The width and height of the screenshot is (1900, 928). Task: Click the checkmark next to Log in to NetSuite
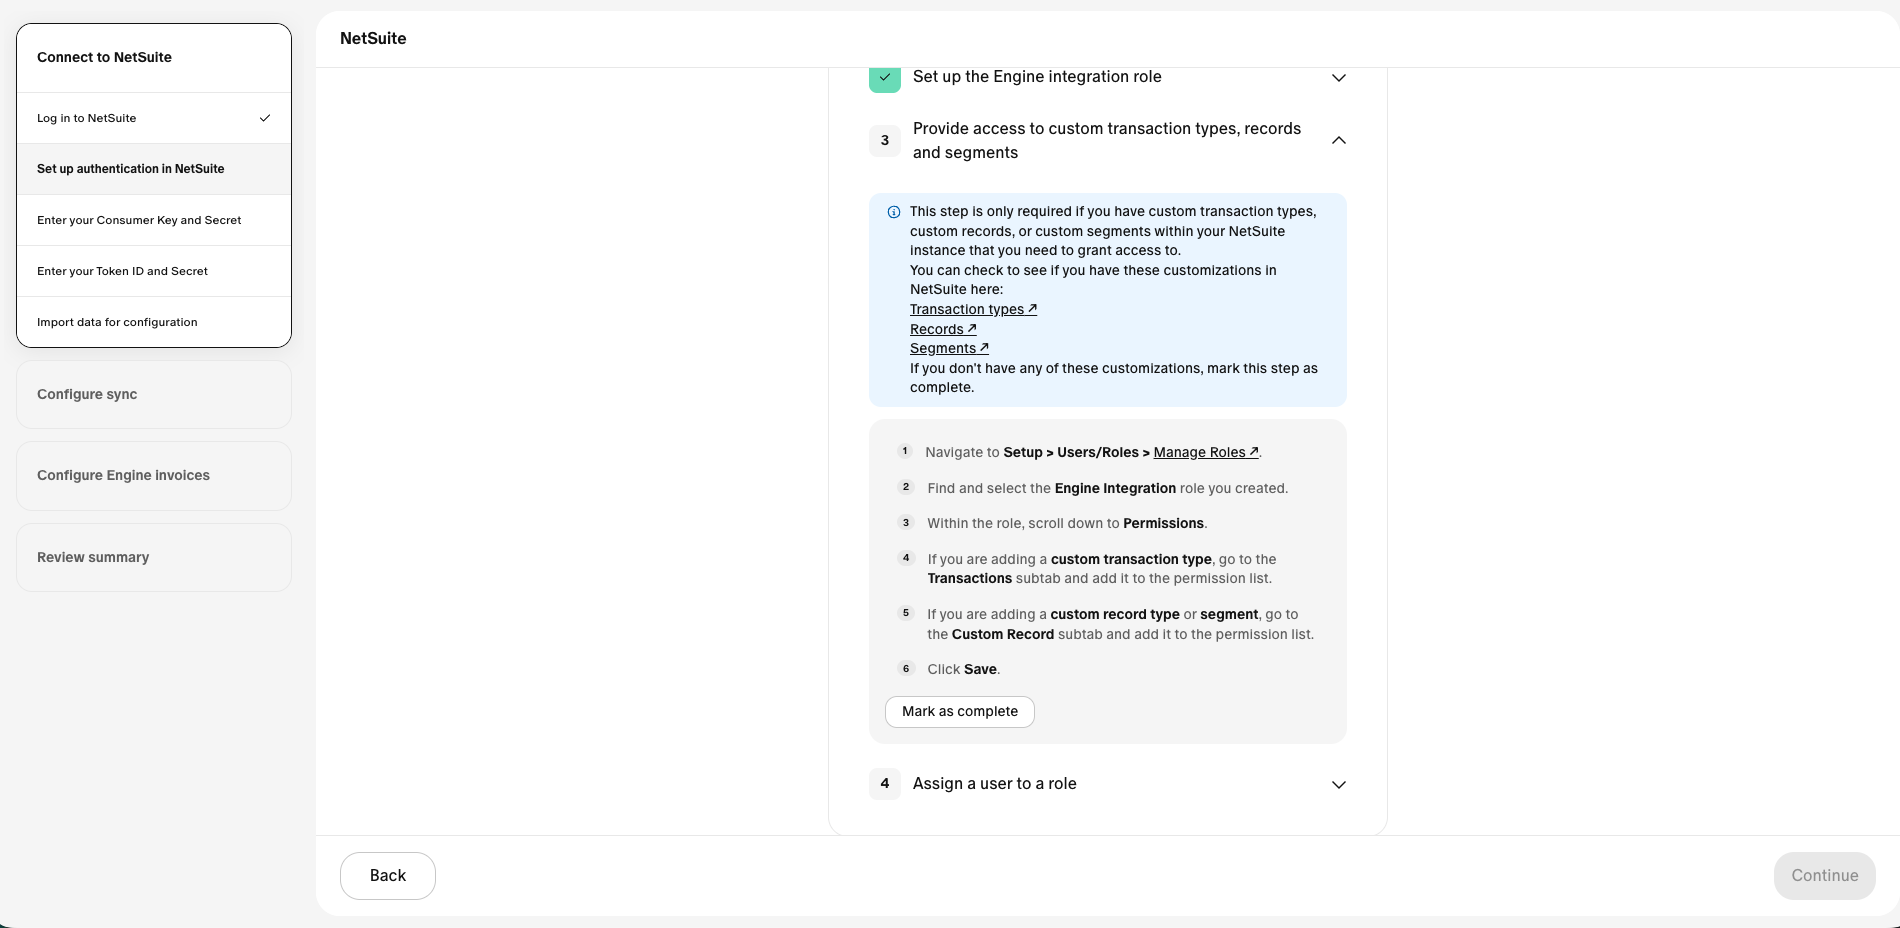coord(265,118)
